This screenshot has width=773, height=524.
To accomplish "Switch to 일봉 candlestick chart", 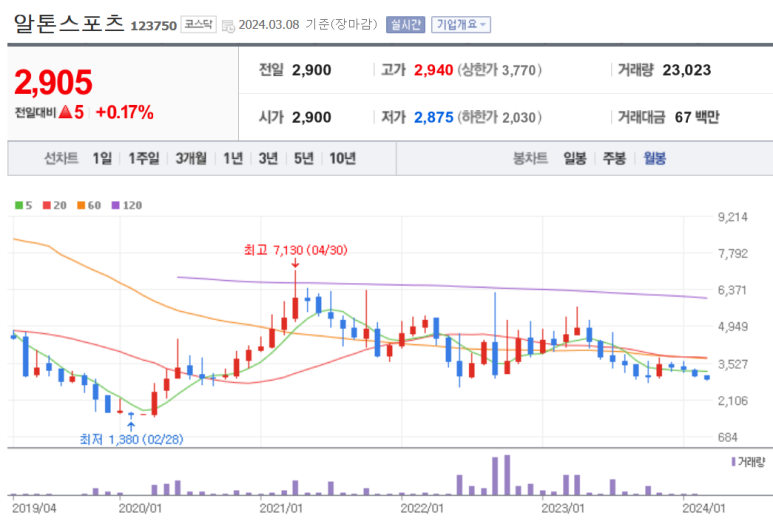I will (x=575, y=158).
